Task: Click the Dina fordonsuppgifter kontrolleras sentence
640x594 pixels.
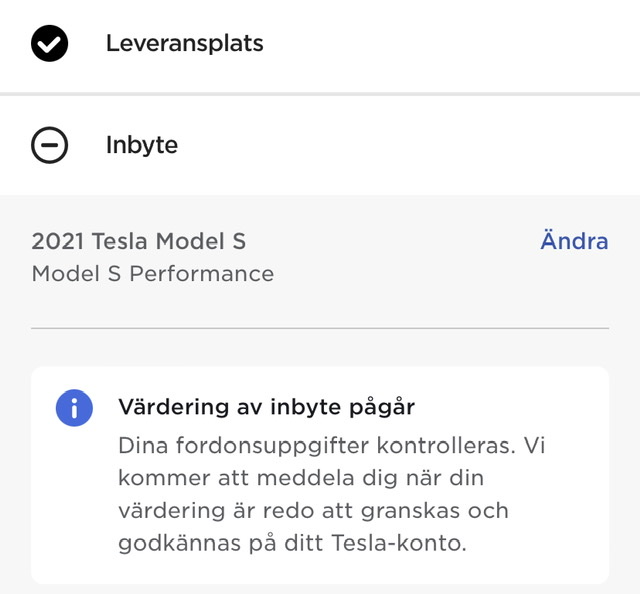Action: tap(314, 445)
